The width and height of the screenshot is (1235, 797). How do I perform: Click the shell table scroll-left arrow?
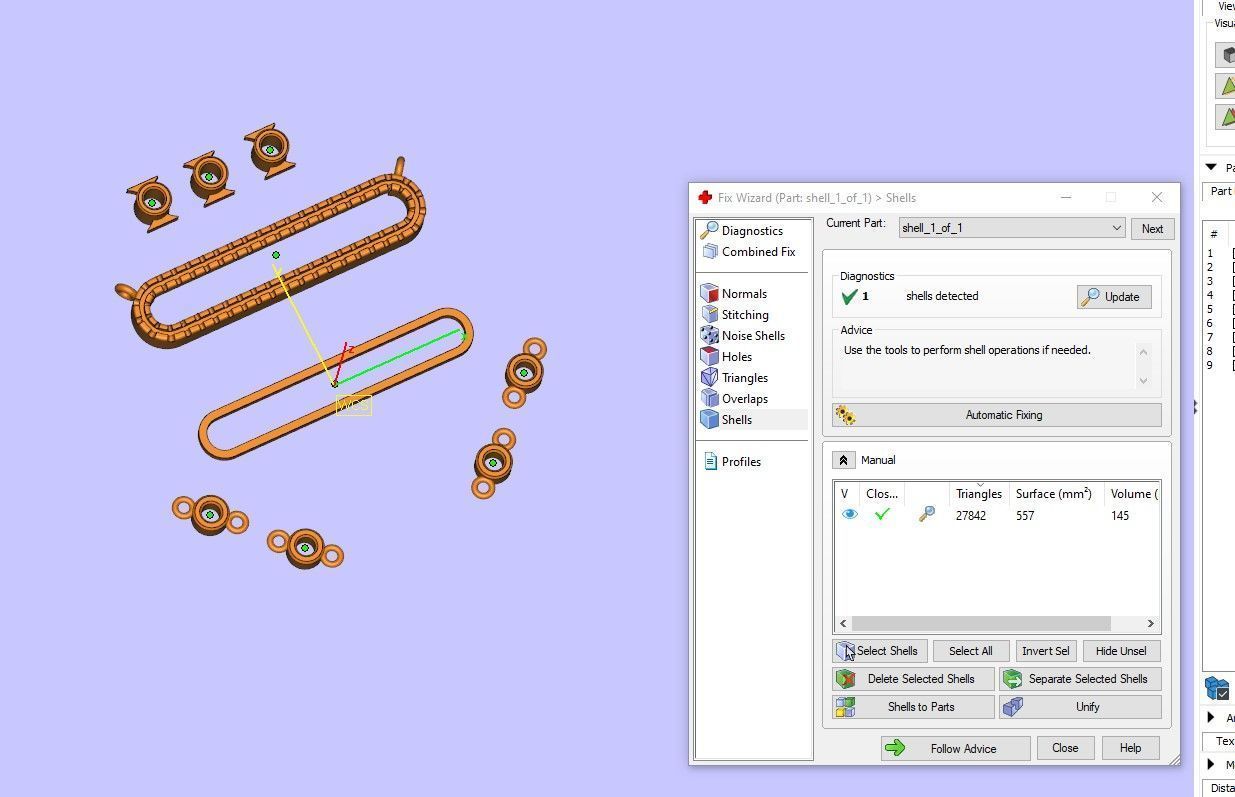[x=843, y=623]
